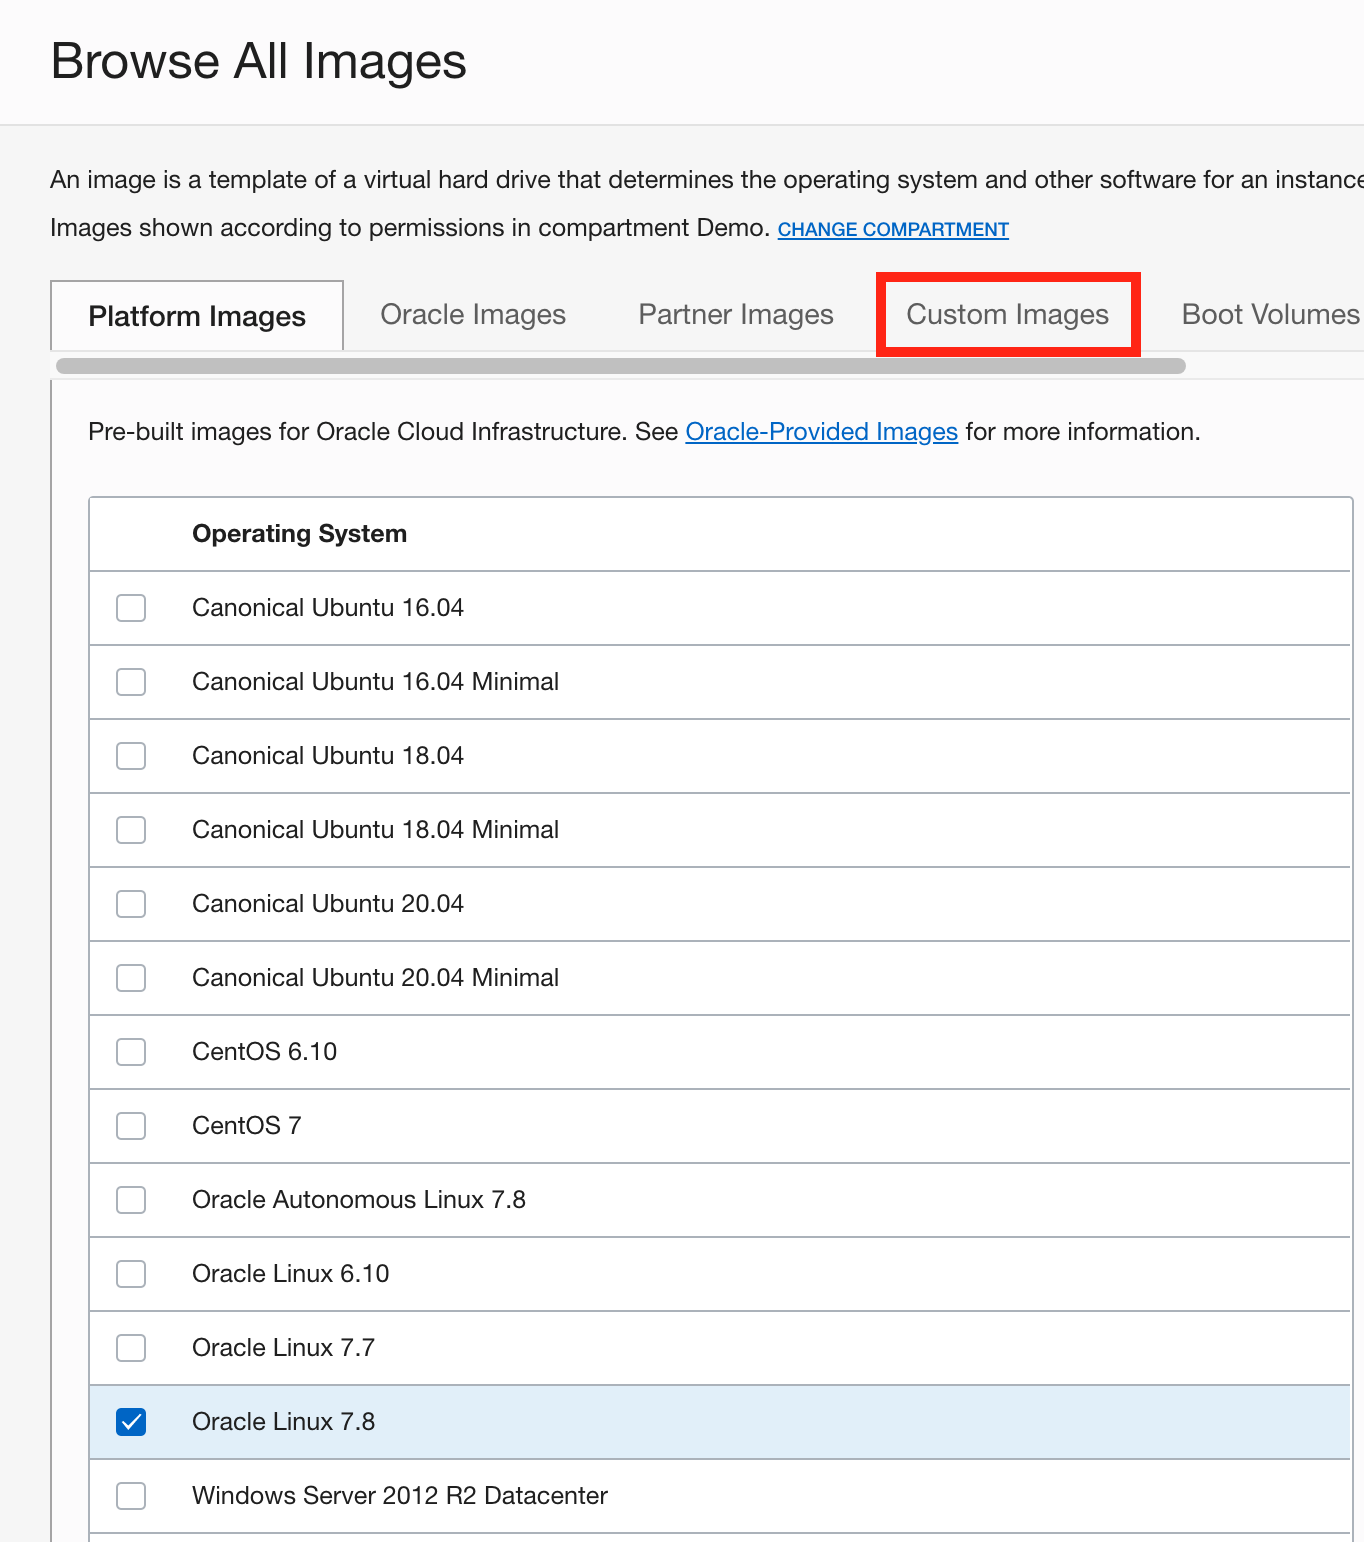Click the horizontal tab scrollbar

point(621,366)
